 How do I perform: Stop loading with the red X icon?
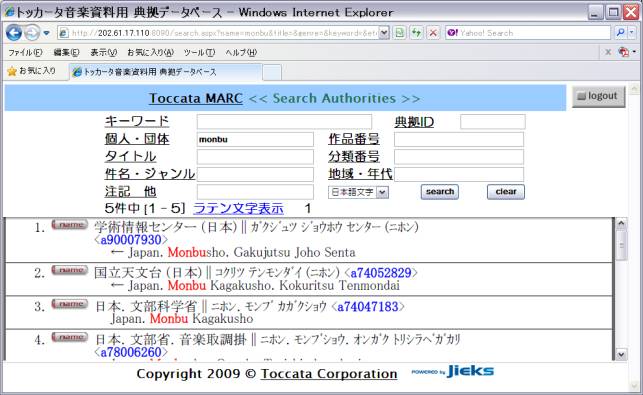coord(433,33)
